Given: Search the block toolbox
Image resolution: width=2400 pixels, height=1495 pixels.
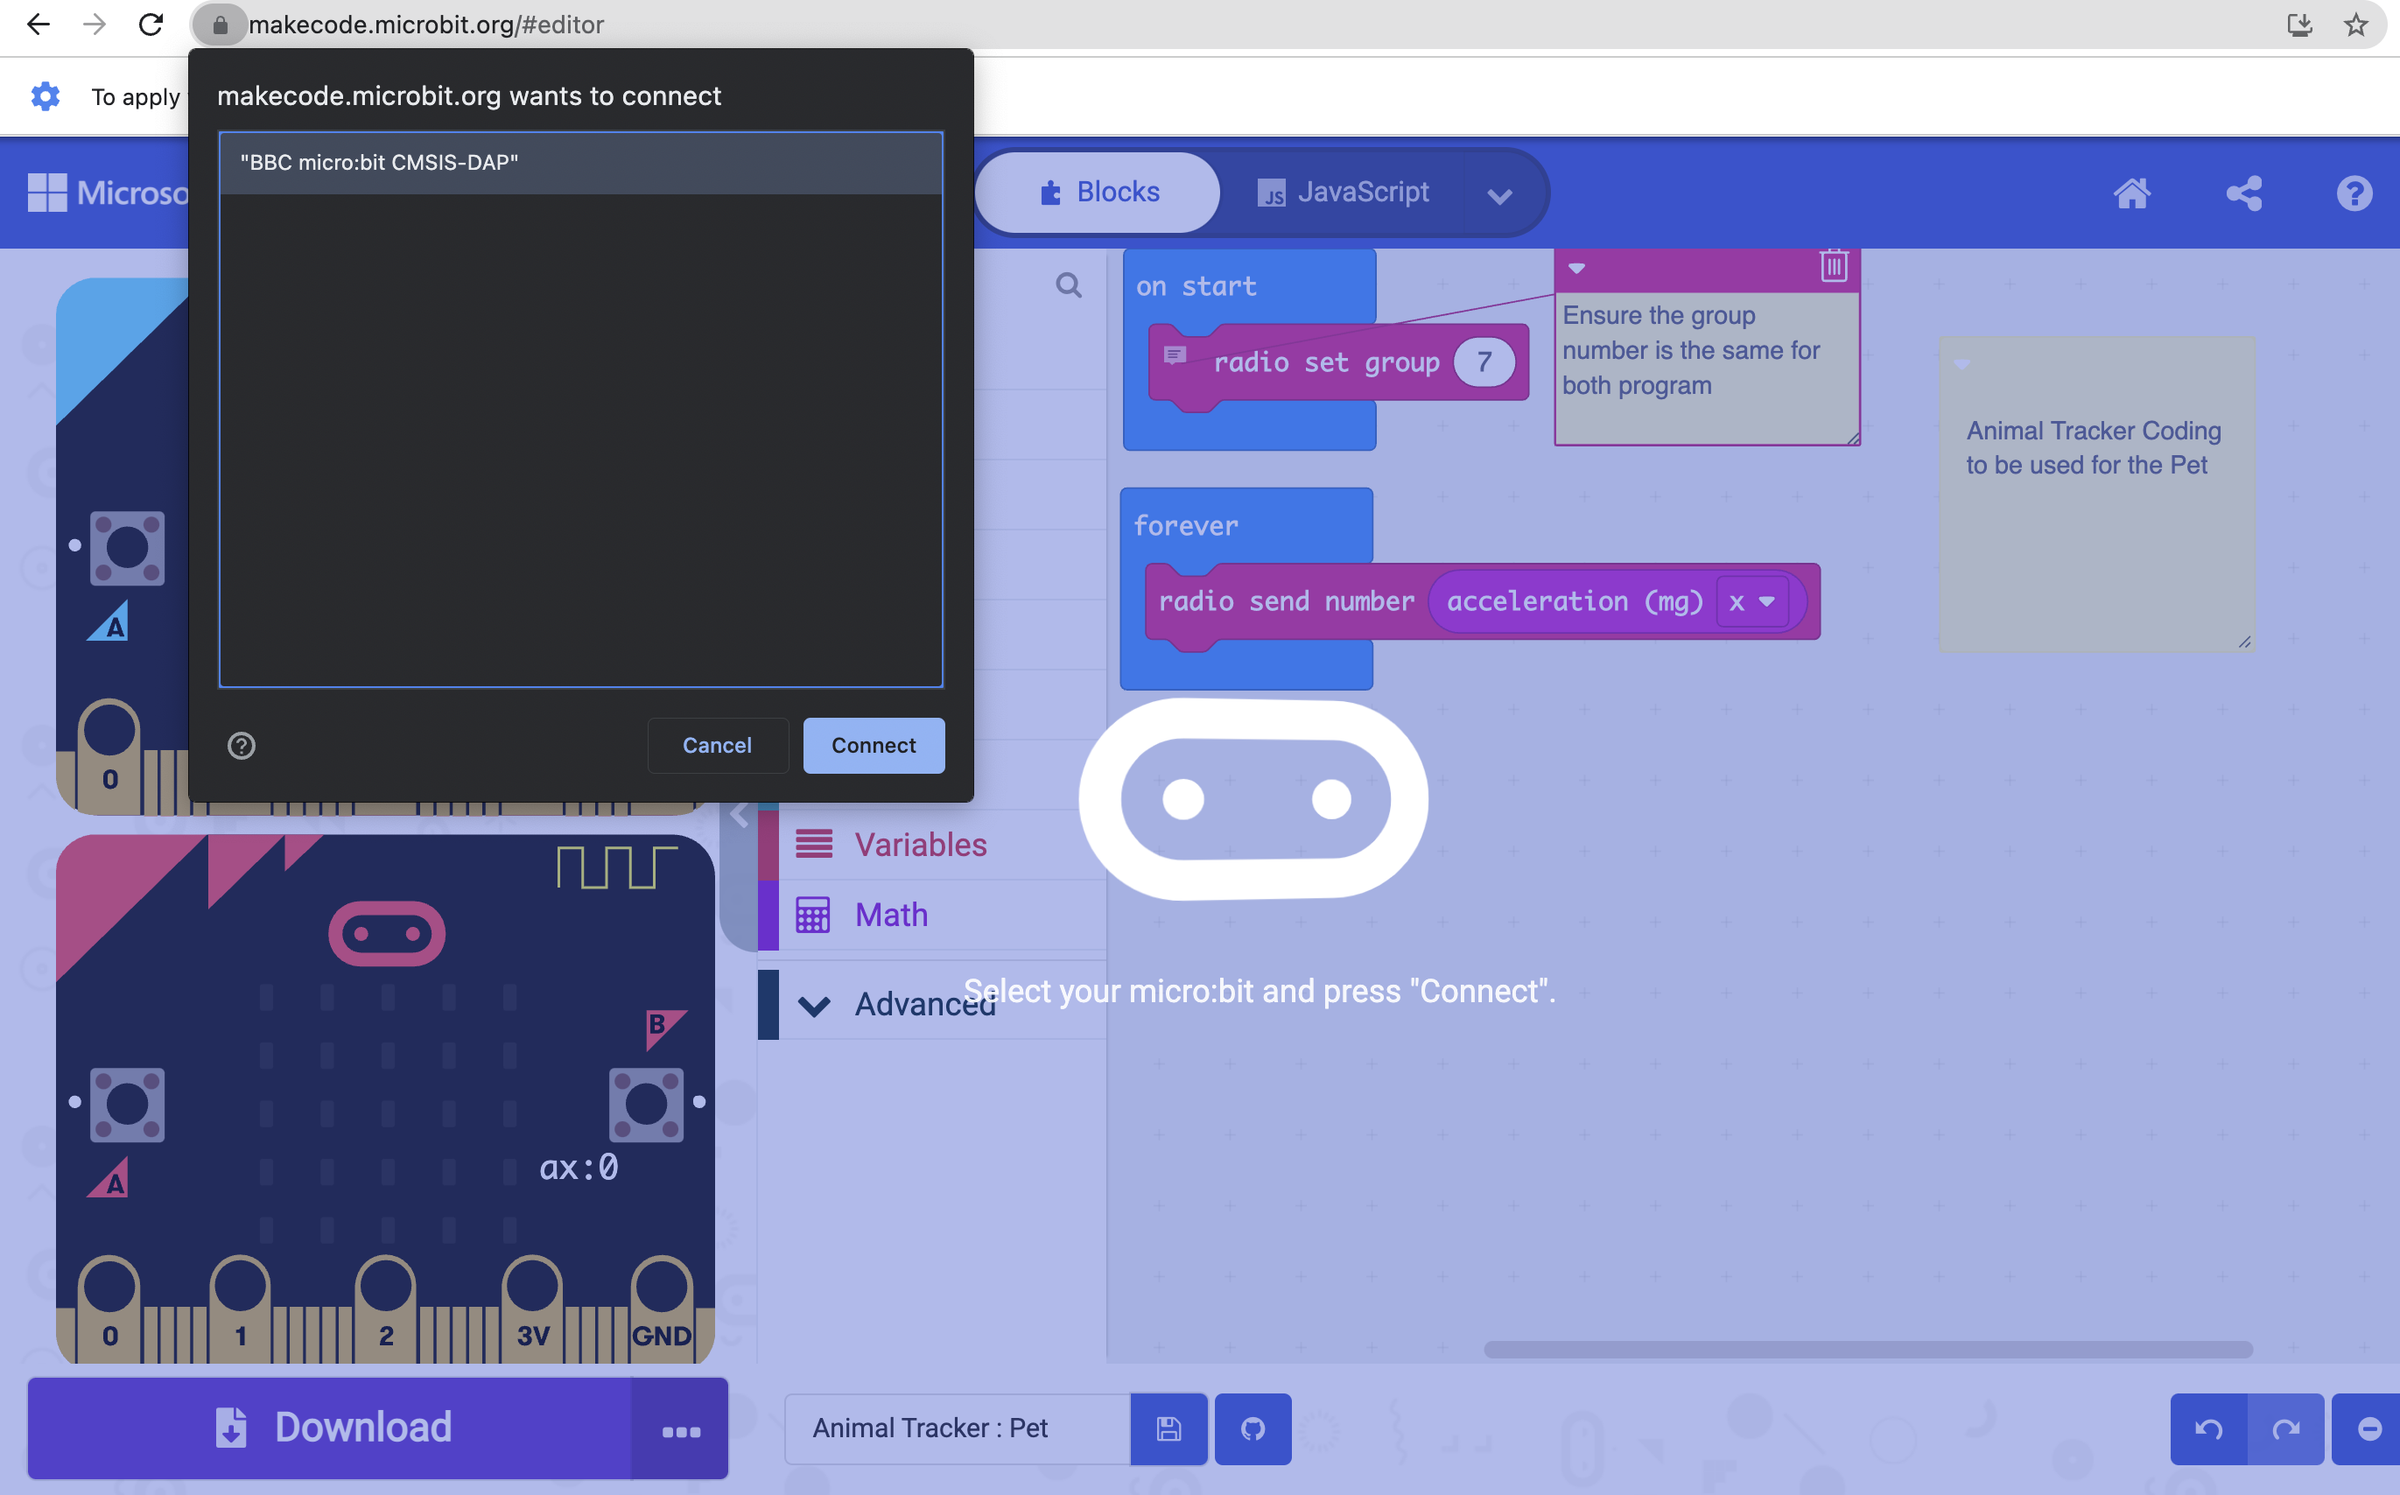Looking at the screenshot, I should pyautogui.click(x=1069, y=286).
